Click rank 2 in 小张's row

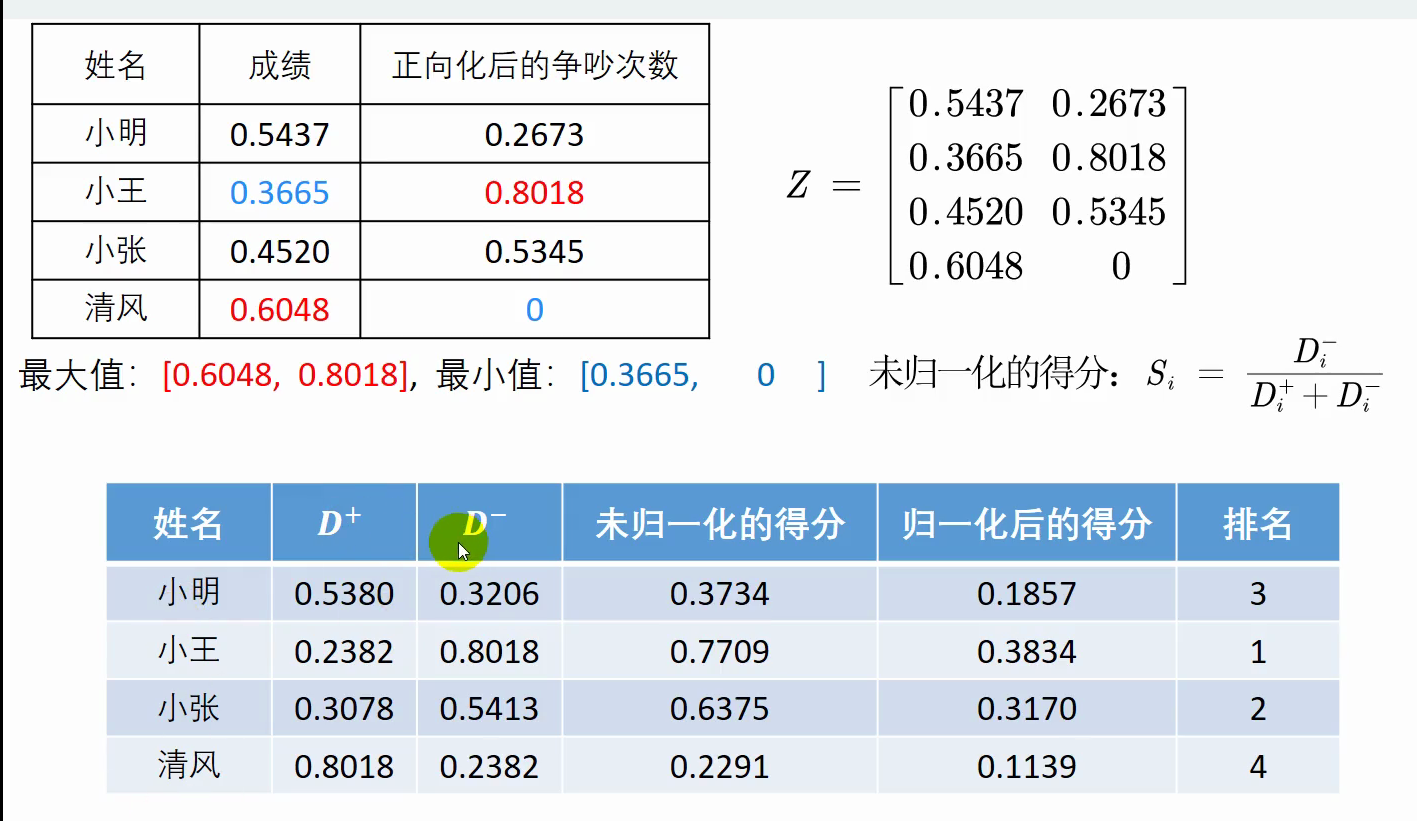[1258, 709]
